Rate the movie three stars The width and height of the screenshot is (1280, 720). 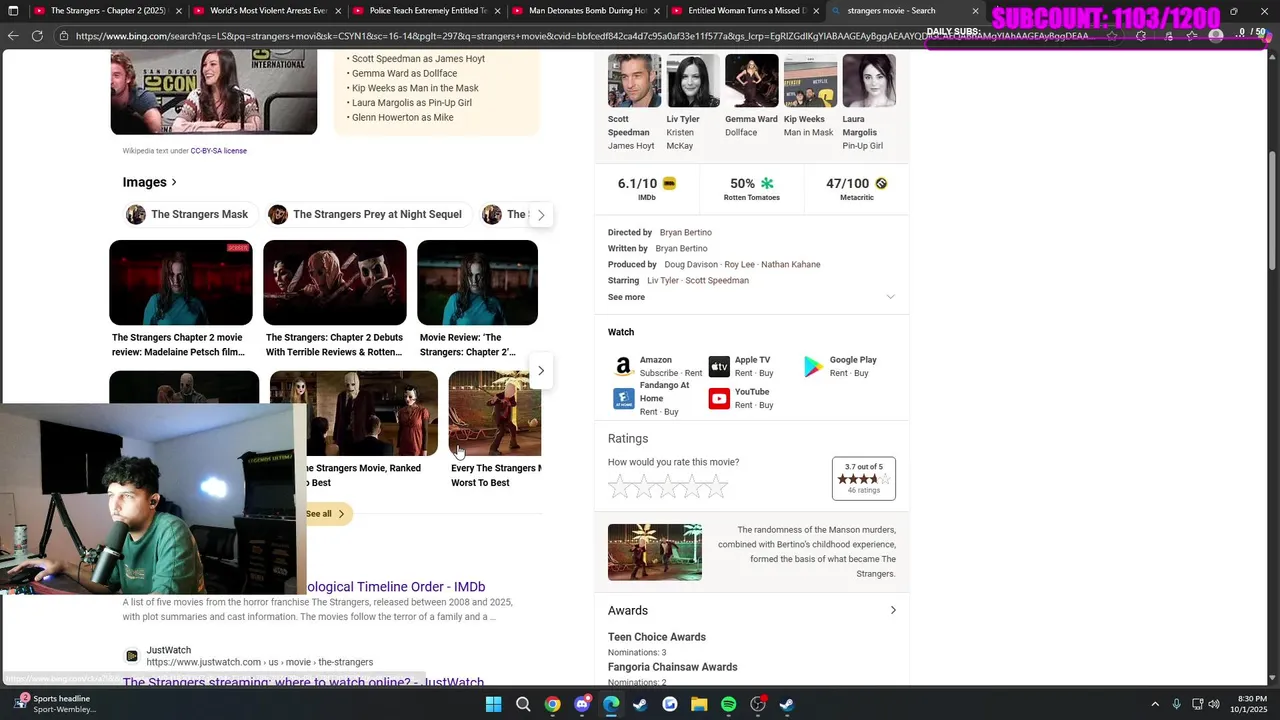(x=668, y=487)
